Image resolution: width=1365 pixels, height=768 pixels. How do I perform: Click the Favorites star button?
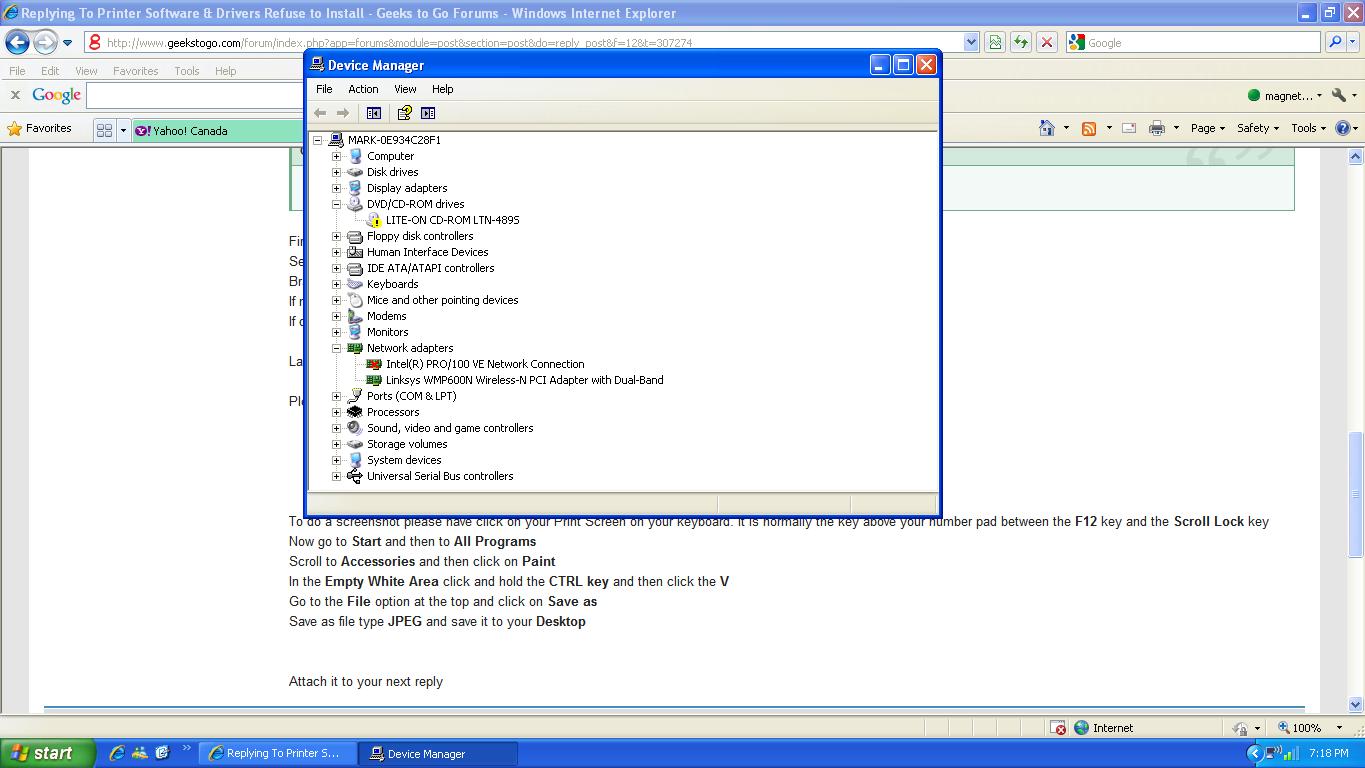tap(40, 128)
